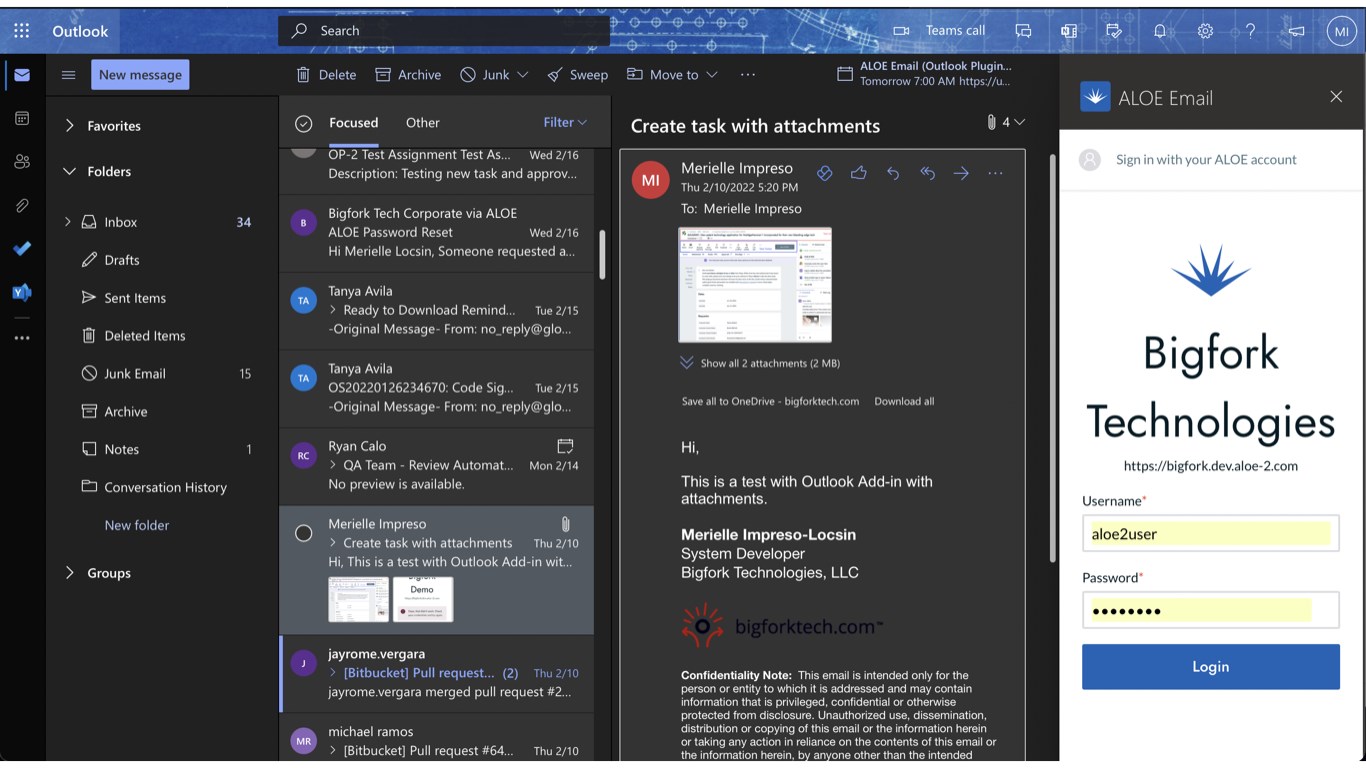Reply to the message

[893, 173]
